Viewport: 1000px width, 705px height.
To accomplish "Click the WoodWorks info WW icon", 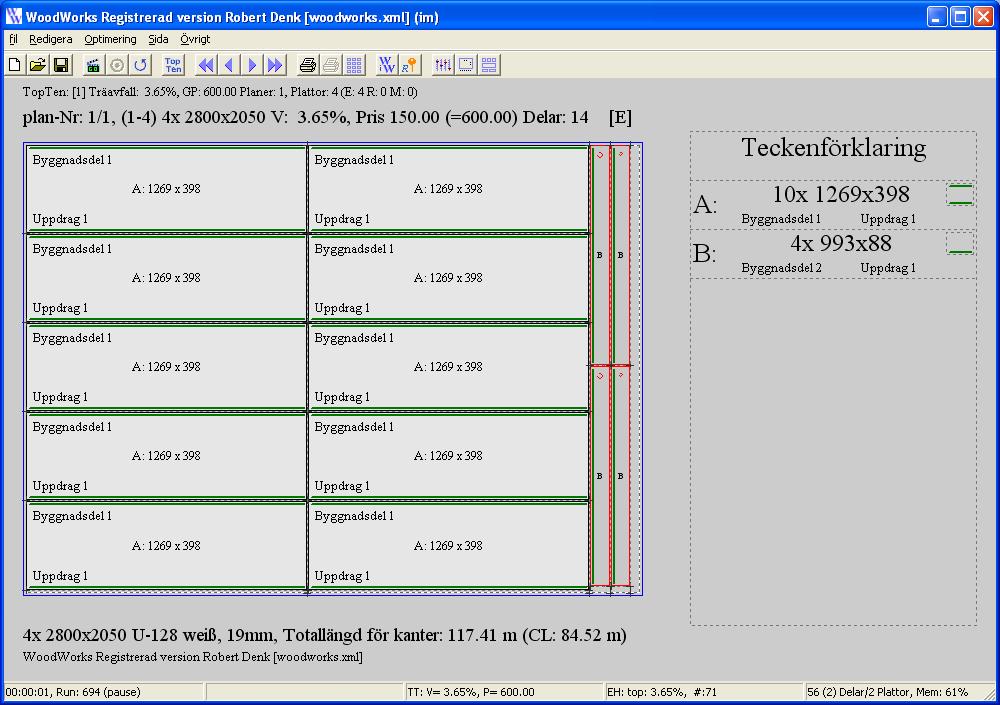I will 386,64.
